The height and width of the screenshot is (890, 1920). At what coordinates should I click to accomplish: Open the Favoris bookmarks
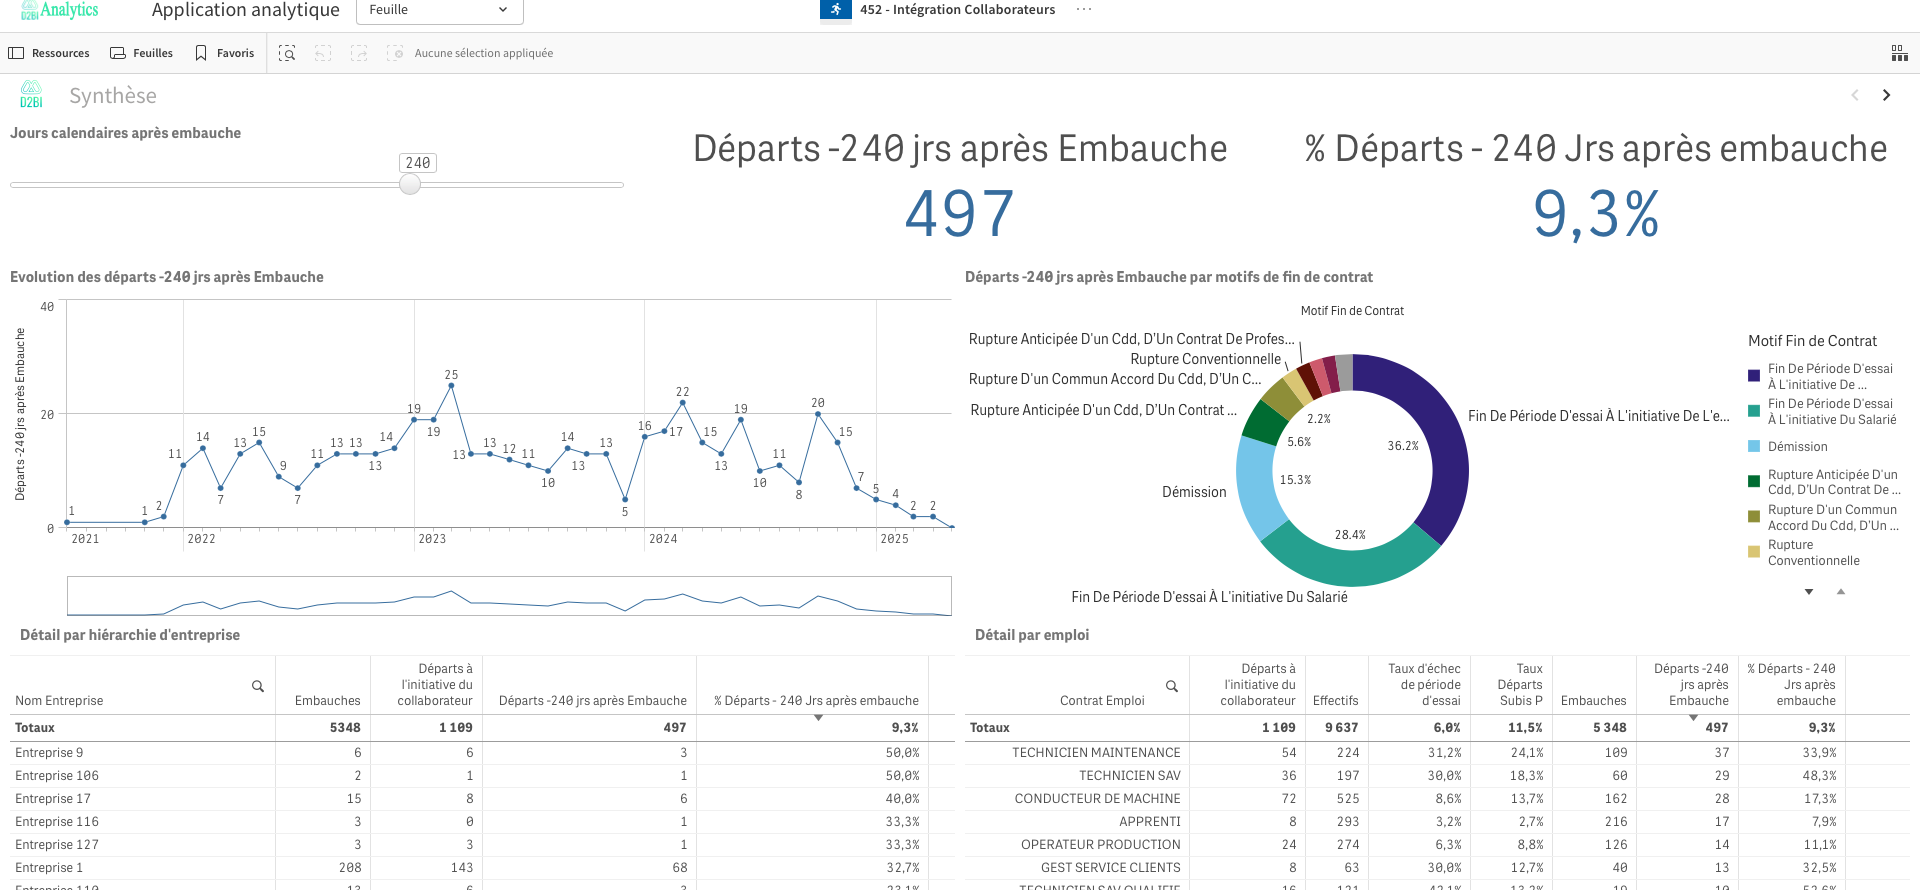click(225, 53)
